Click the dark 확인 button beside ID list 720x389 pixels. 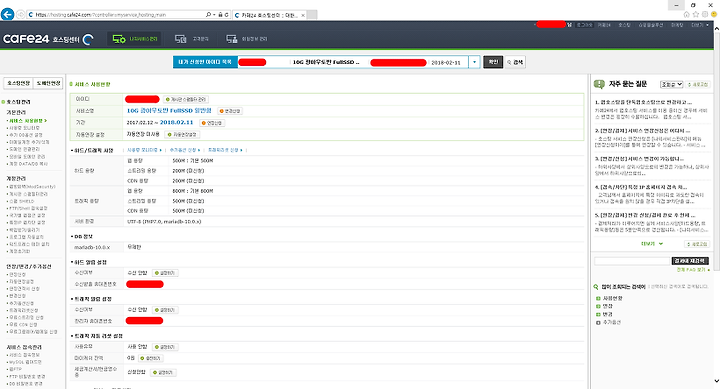(493, 62)
